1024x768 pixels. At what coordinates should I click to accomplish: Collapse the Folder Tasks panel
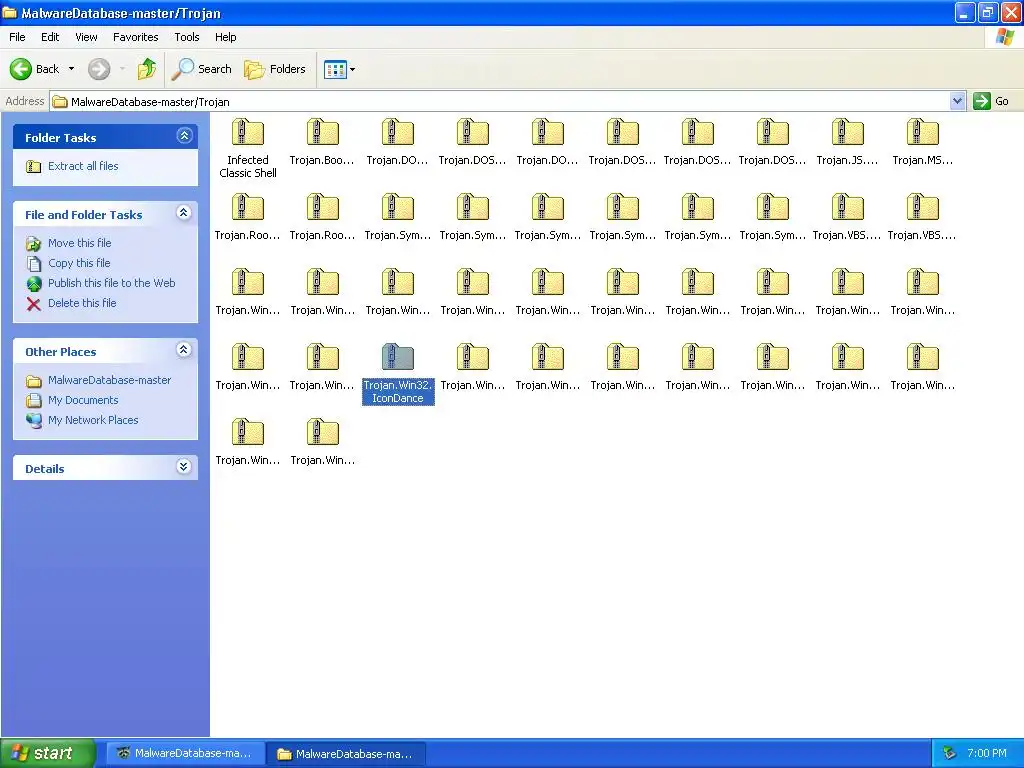point(184,136)
